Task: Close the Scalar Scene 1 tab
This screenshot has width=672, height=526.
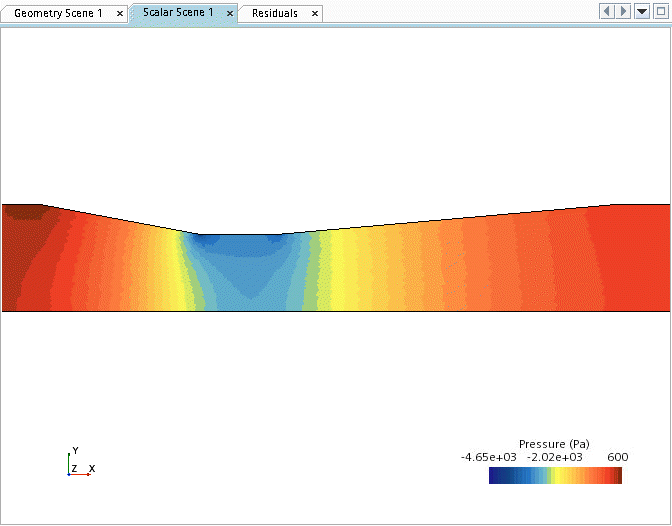Action: (230, 14)
